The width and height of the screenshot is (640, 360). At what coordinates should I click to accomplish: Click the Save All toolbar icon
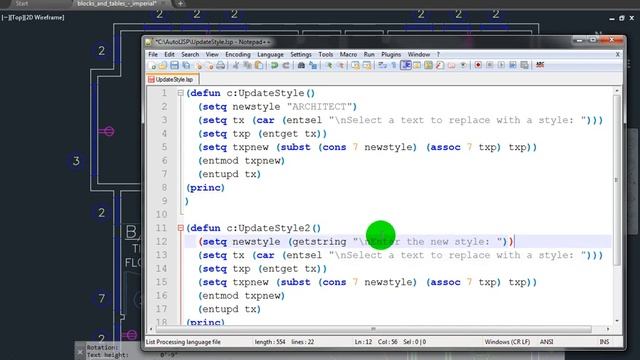pos(186,65)
